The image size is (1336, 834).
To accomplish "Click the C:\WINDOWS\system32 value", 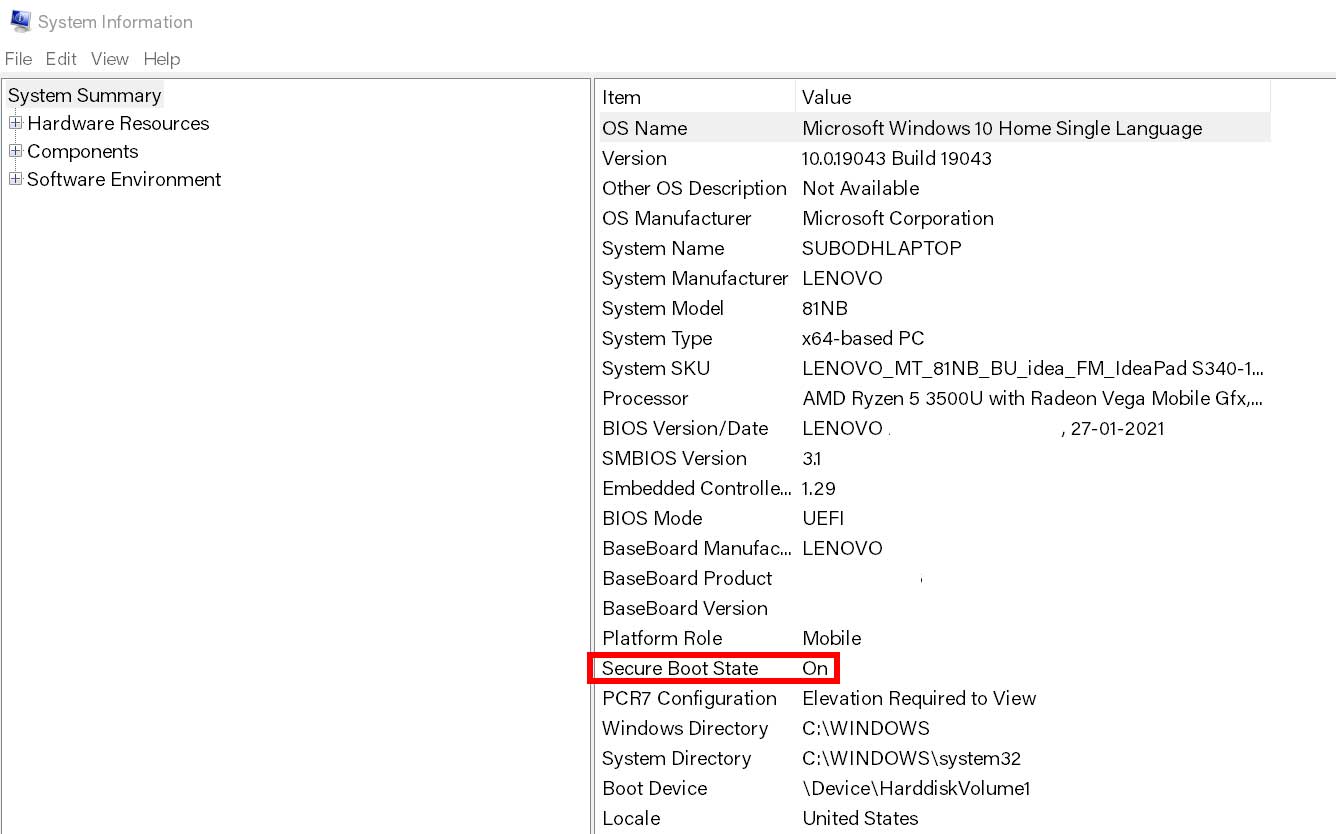I will tap(911, 758).
